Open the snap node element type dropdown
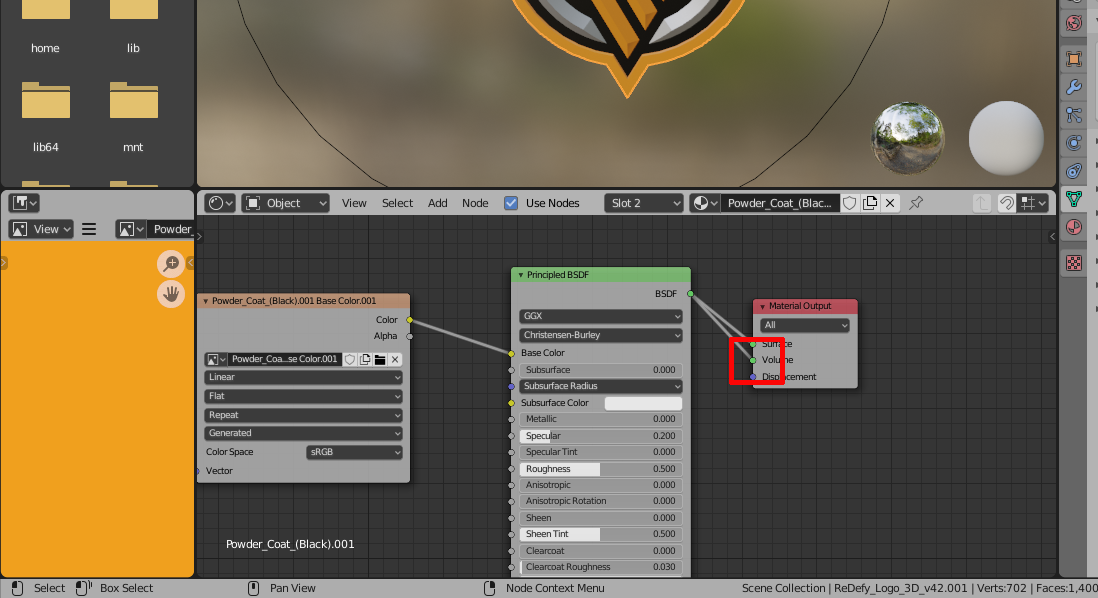1098x598 pixels. point(1034,203)
